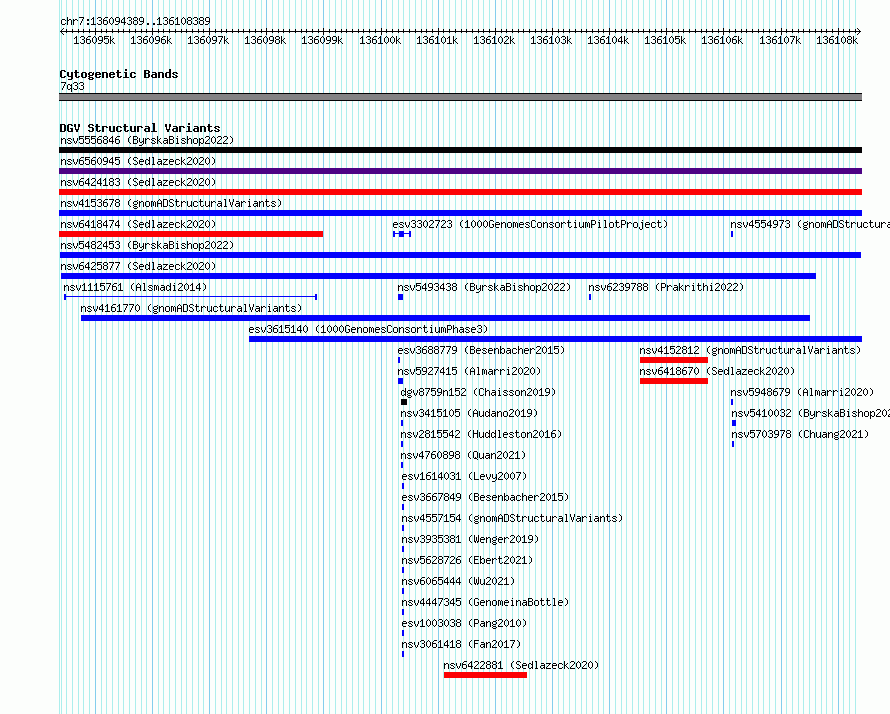
Task: Select the blue nsv6425877 variant bar
Action: [438, 276]
